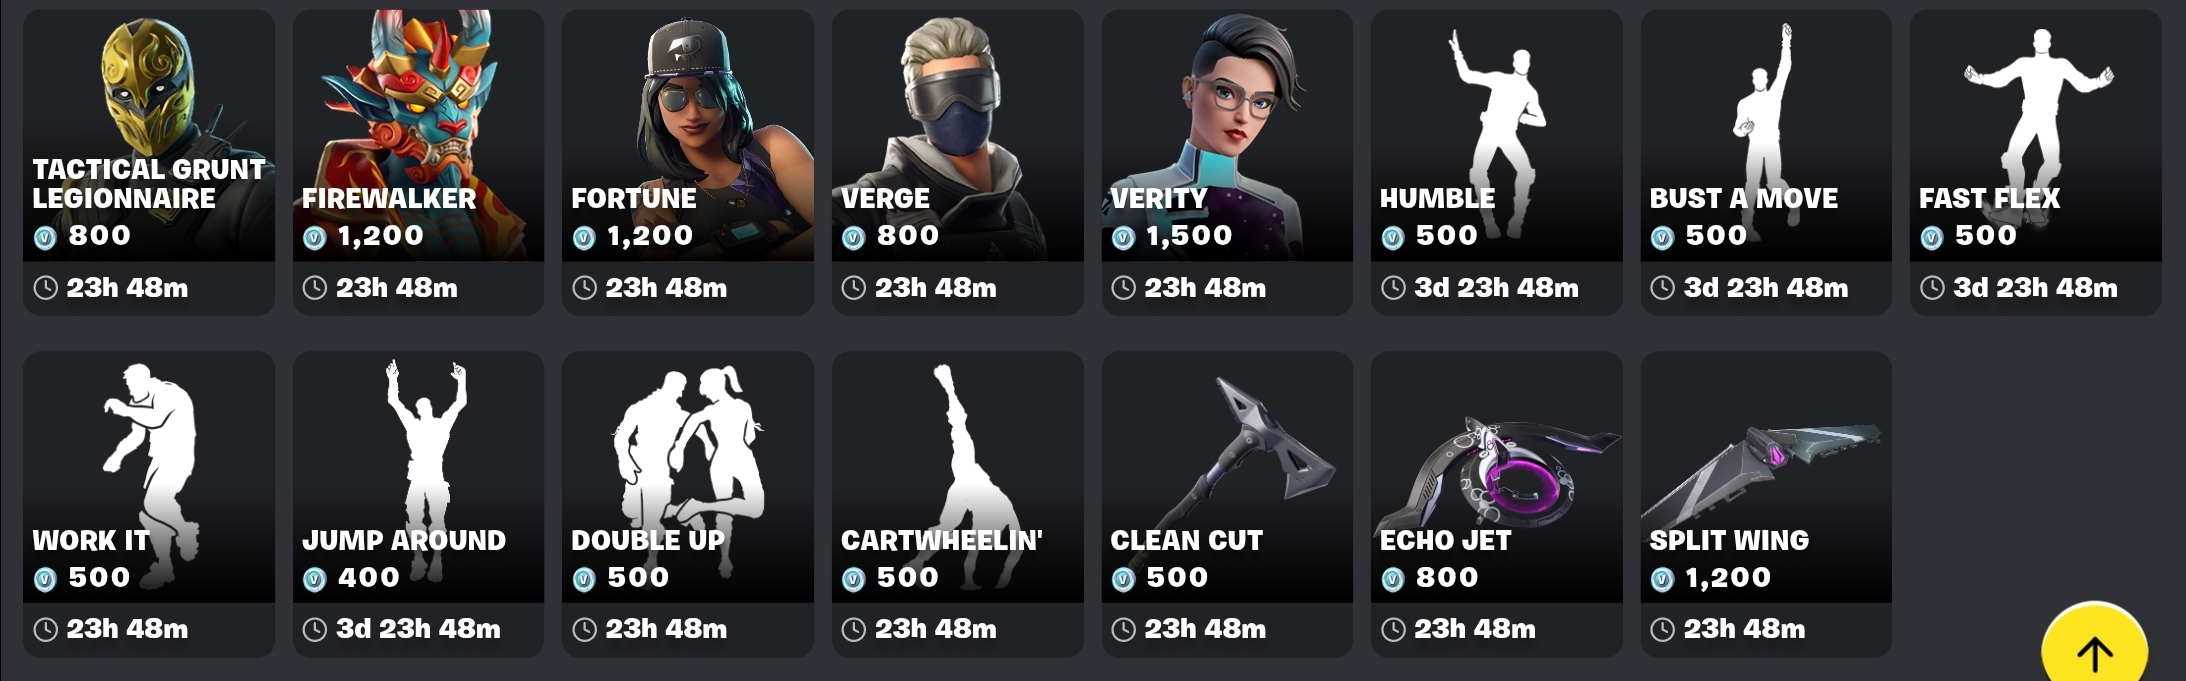The height and width of the screenshot is (681, 2186).
Task: Click the Split Wing item name
Action: [1729, 540]
